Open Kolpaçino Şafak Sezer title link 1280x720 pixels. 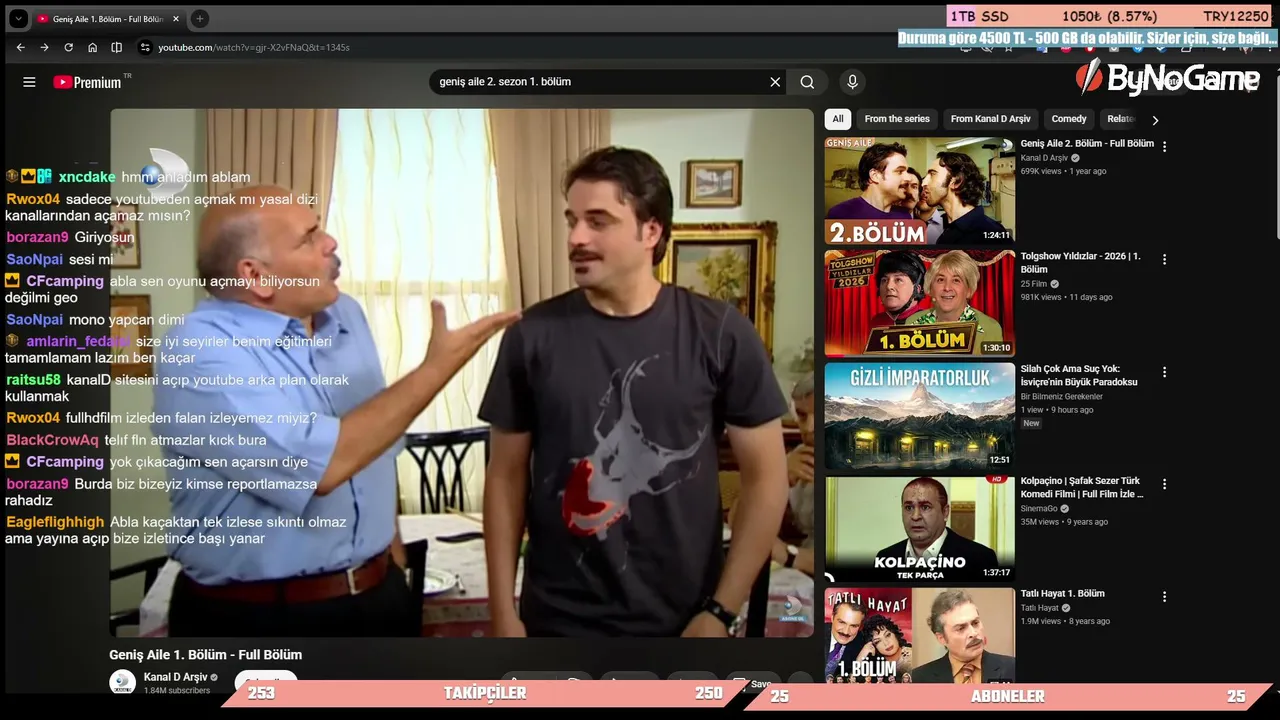click(x=1082, y=488)
